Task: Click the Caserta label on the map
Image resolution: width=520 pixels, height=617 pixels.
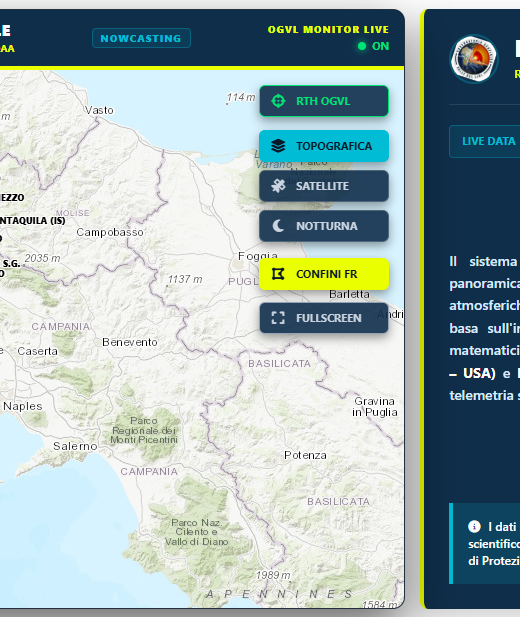Action: coord(37,351)
